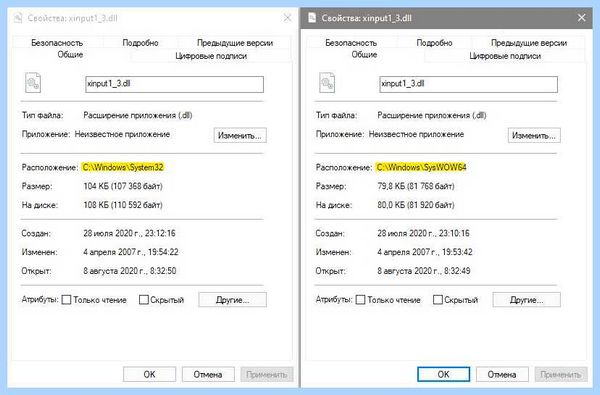
Task: Enable 'Только чтение' checkbox in the right window
Action: click(x=360, y=300)
